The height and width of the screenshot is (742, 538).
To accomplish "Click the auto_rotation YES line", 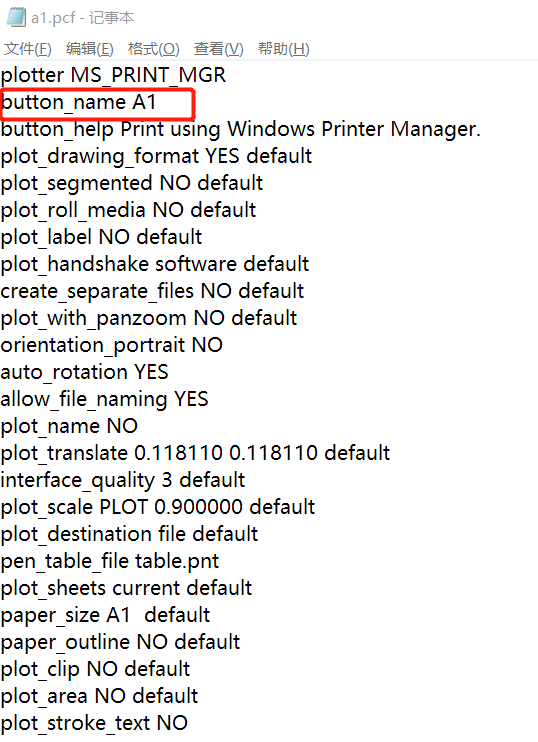I will [84, 372].
